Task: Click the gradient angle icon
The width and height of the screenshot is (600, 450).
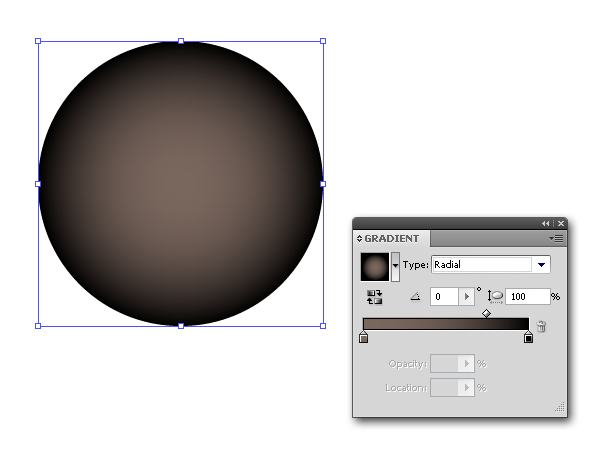Action: 416,297
